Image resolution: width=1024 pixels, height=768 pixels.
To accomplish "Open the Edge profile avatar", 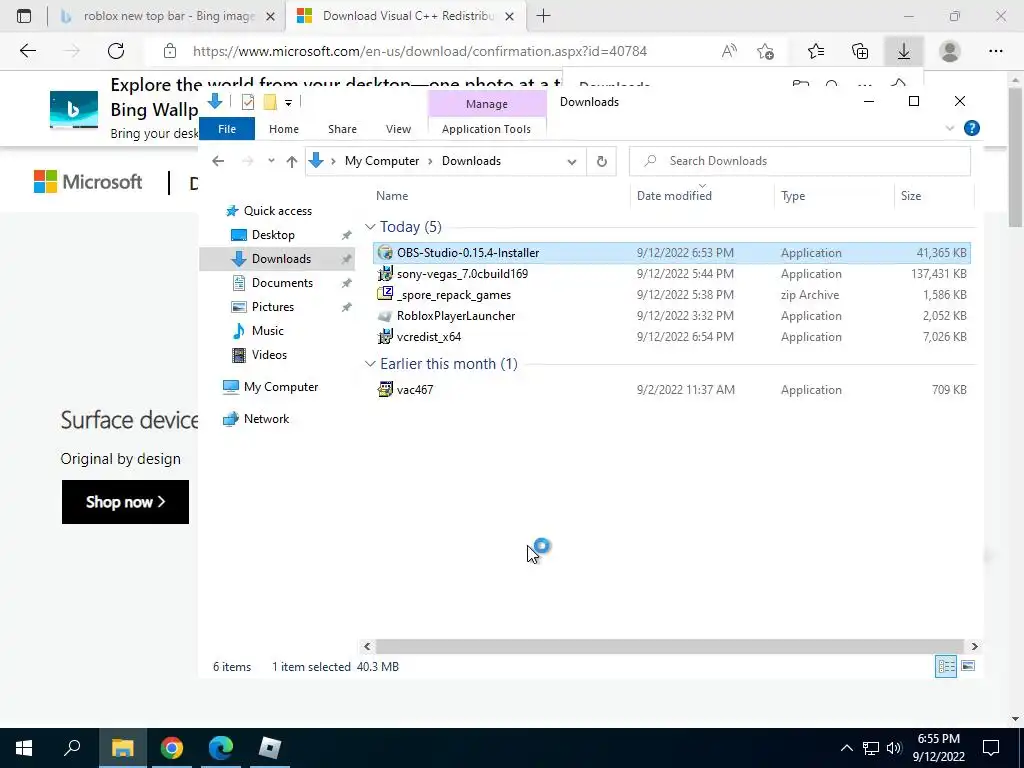I will coord(950,51).
